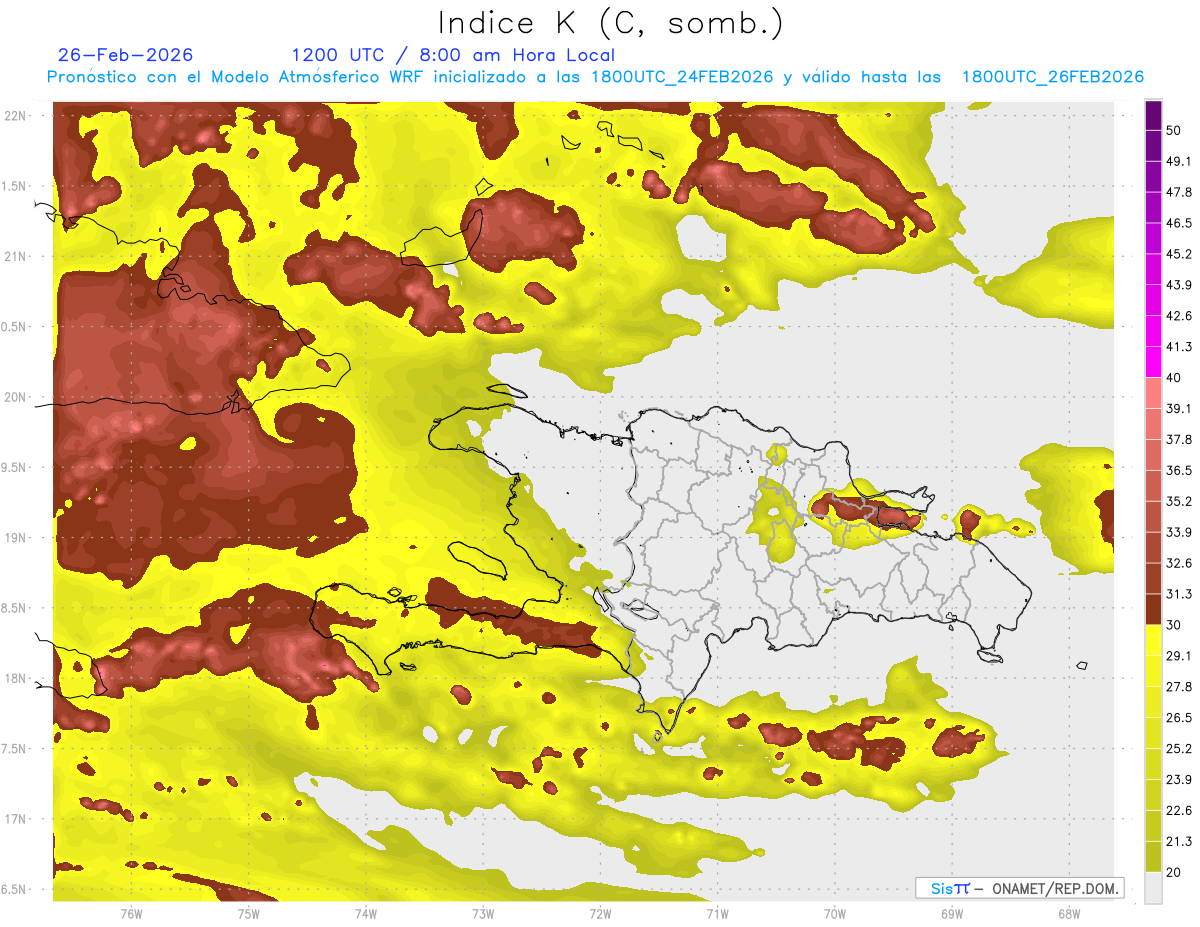Click the longitude axis label "74W"
The height and width of the screenshot is (927, 1200).
point(365,914)
